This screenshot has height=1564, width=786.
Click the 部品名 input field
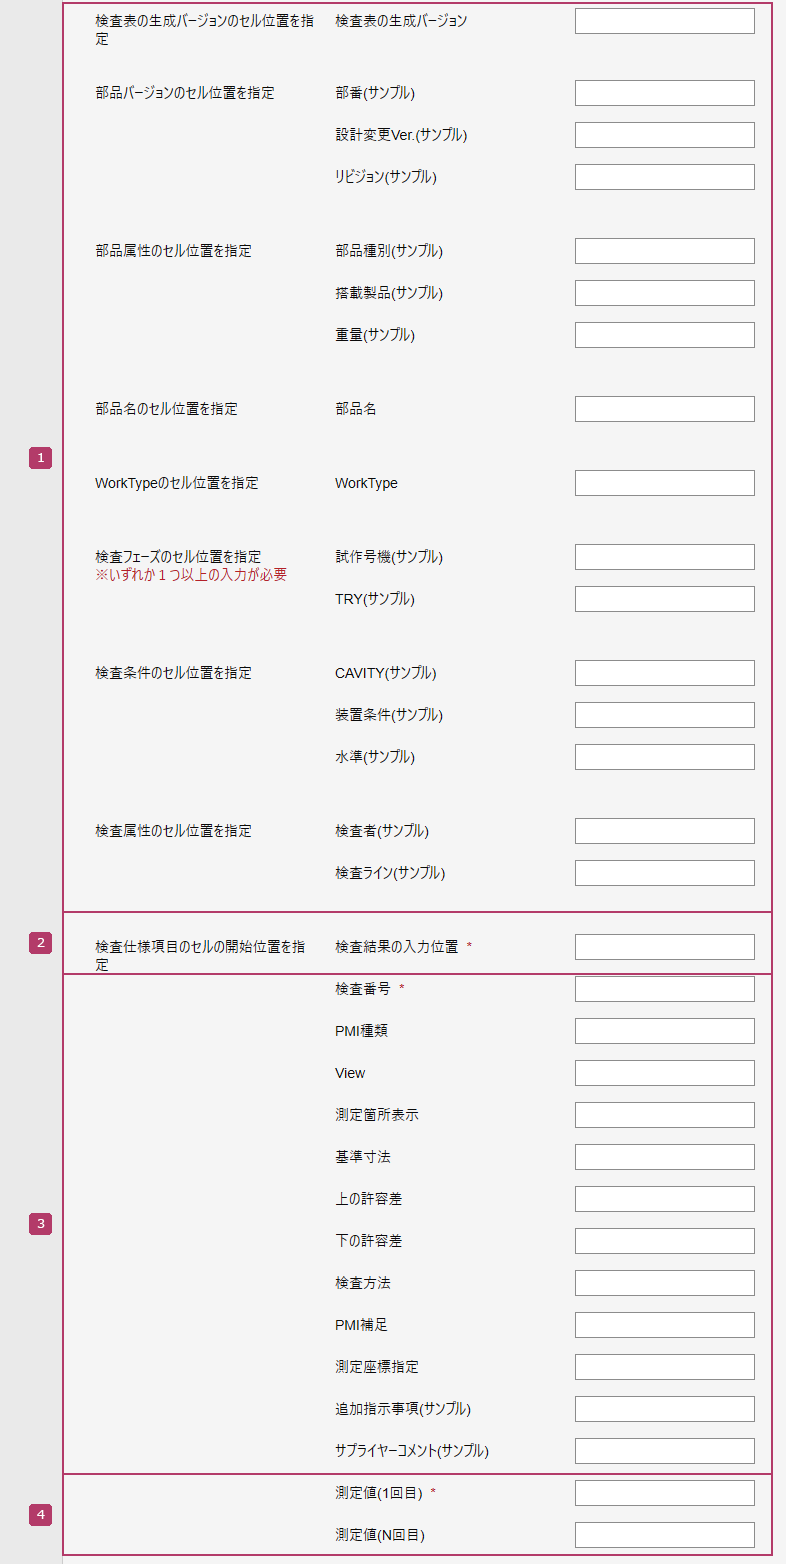[664, 409]
